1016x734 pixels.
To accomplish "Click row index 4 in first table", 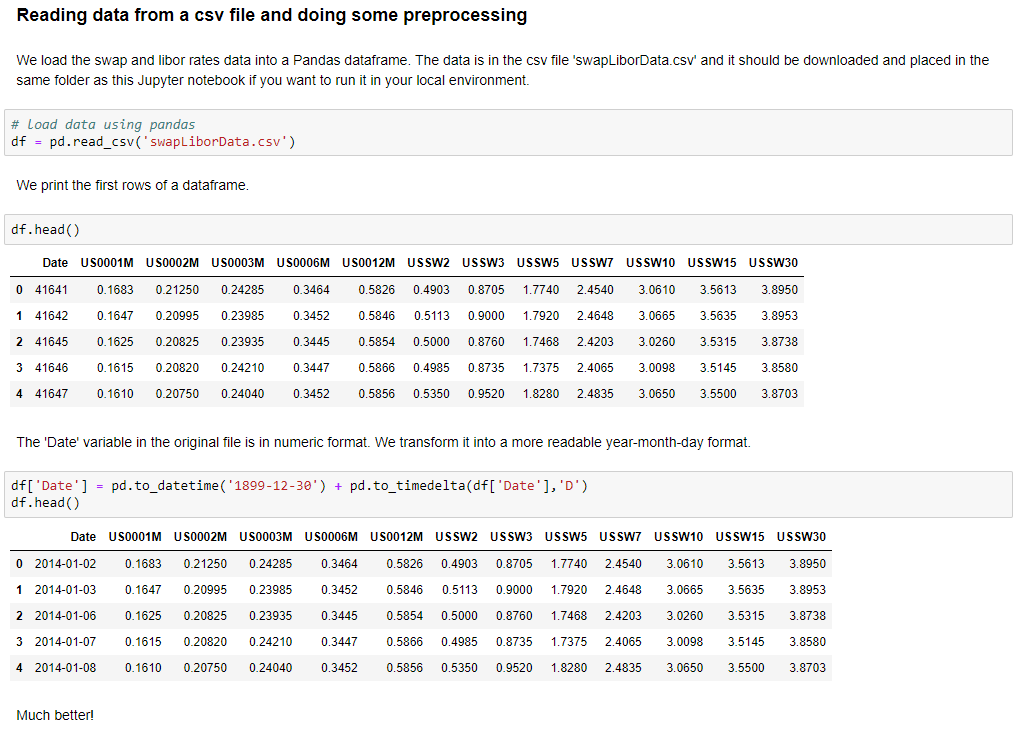I will click(x=19, y=394).
